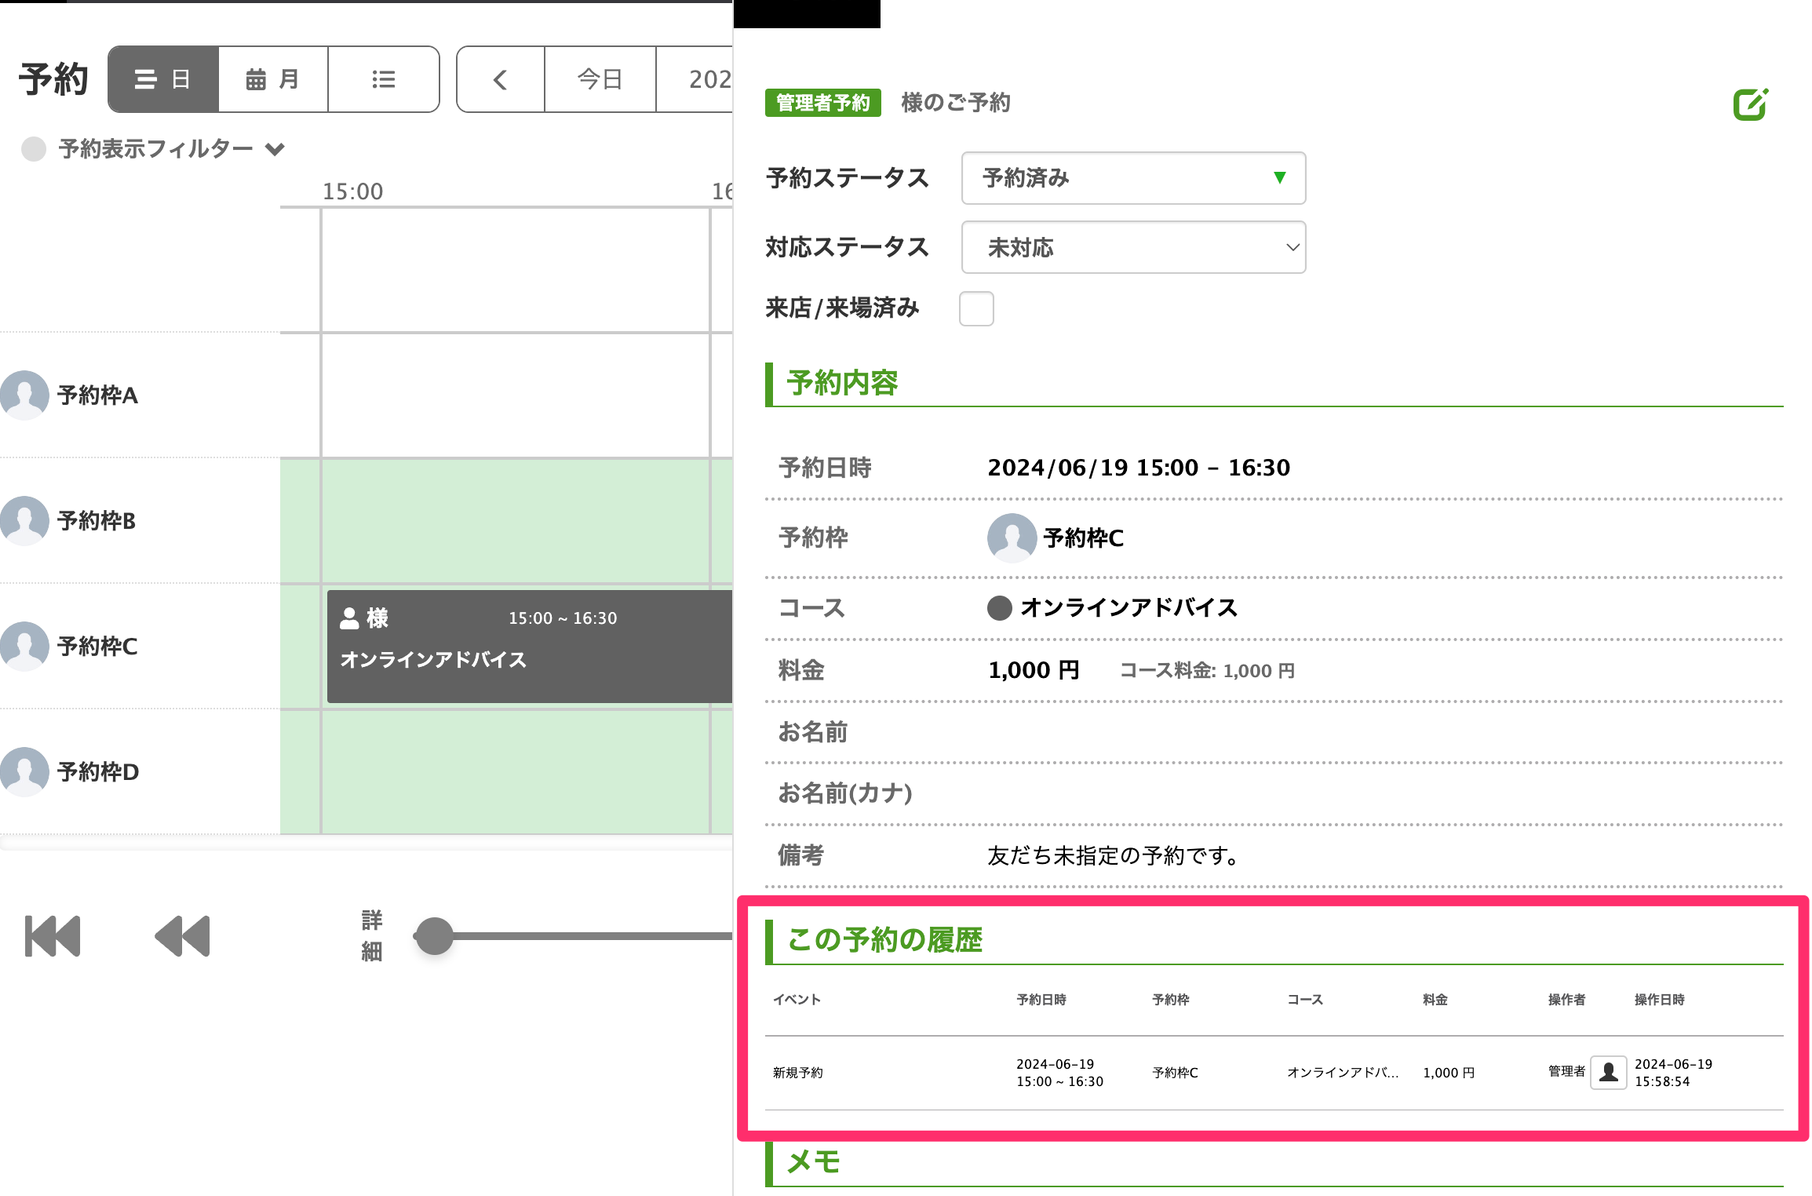Click the 予約枠A avatar icon
Screen dimensions: 1812x1196
click(24, 395)
